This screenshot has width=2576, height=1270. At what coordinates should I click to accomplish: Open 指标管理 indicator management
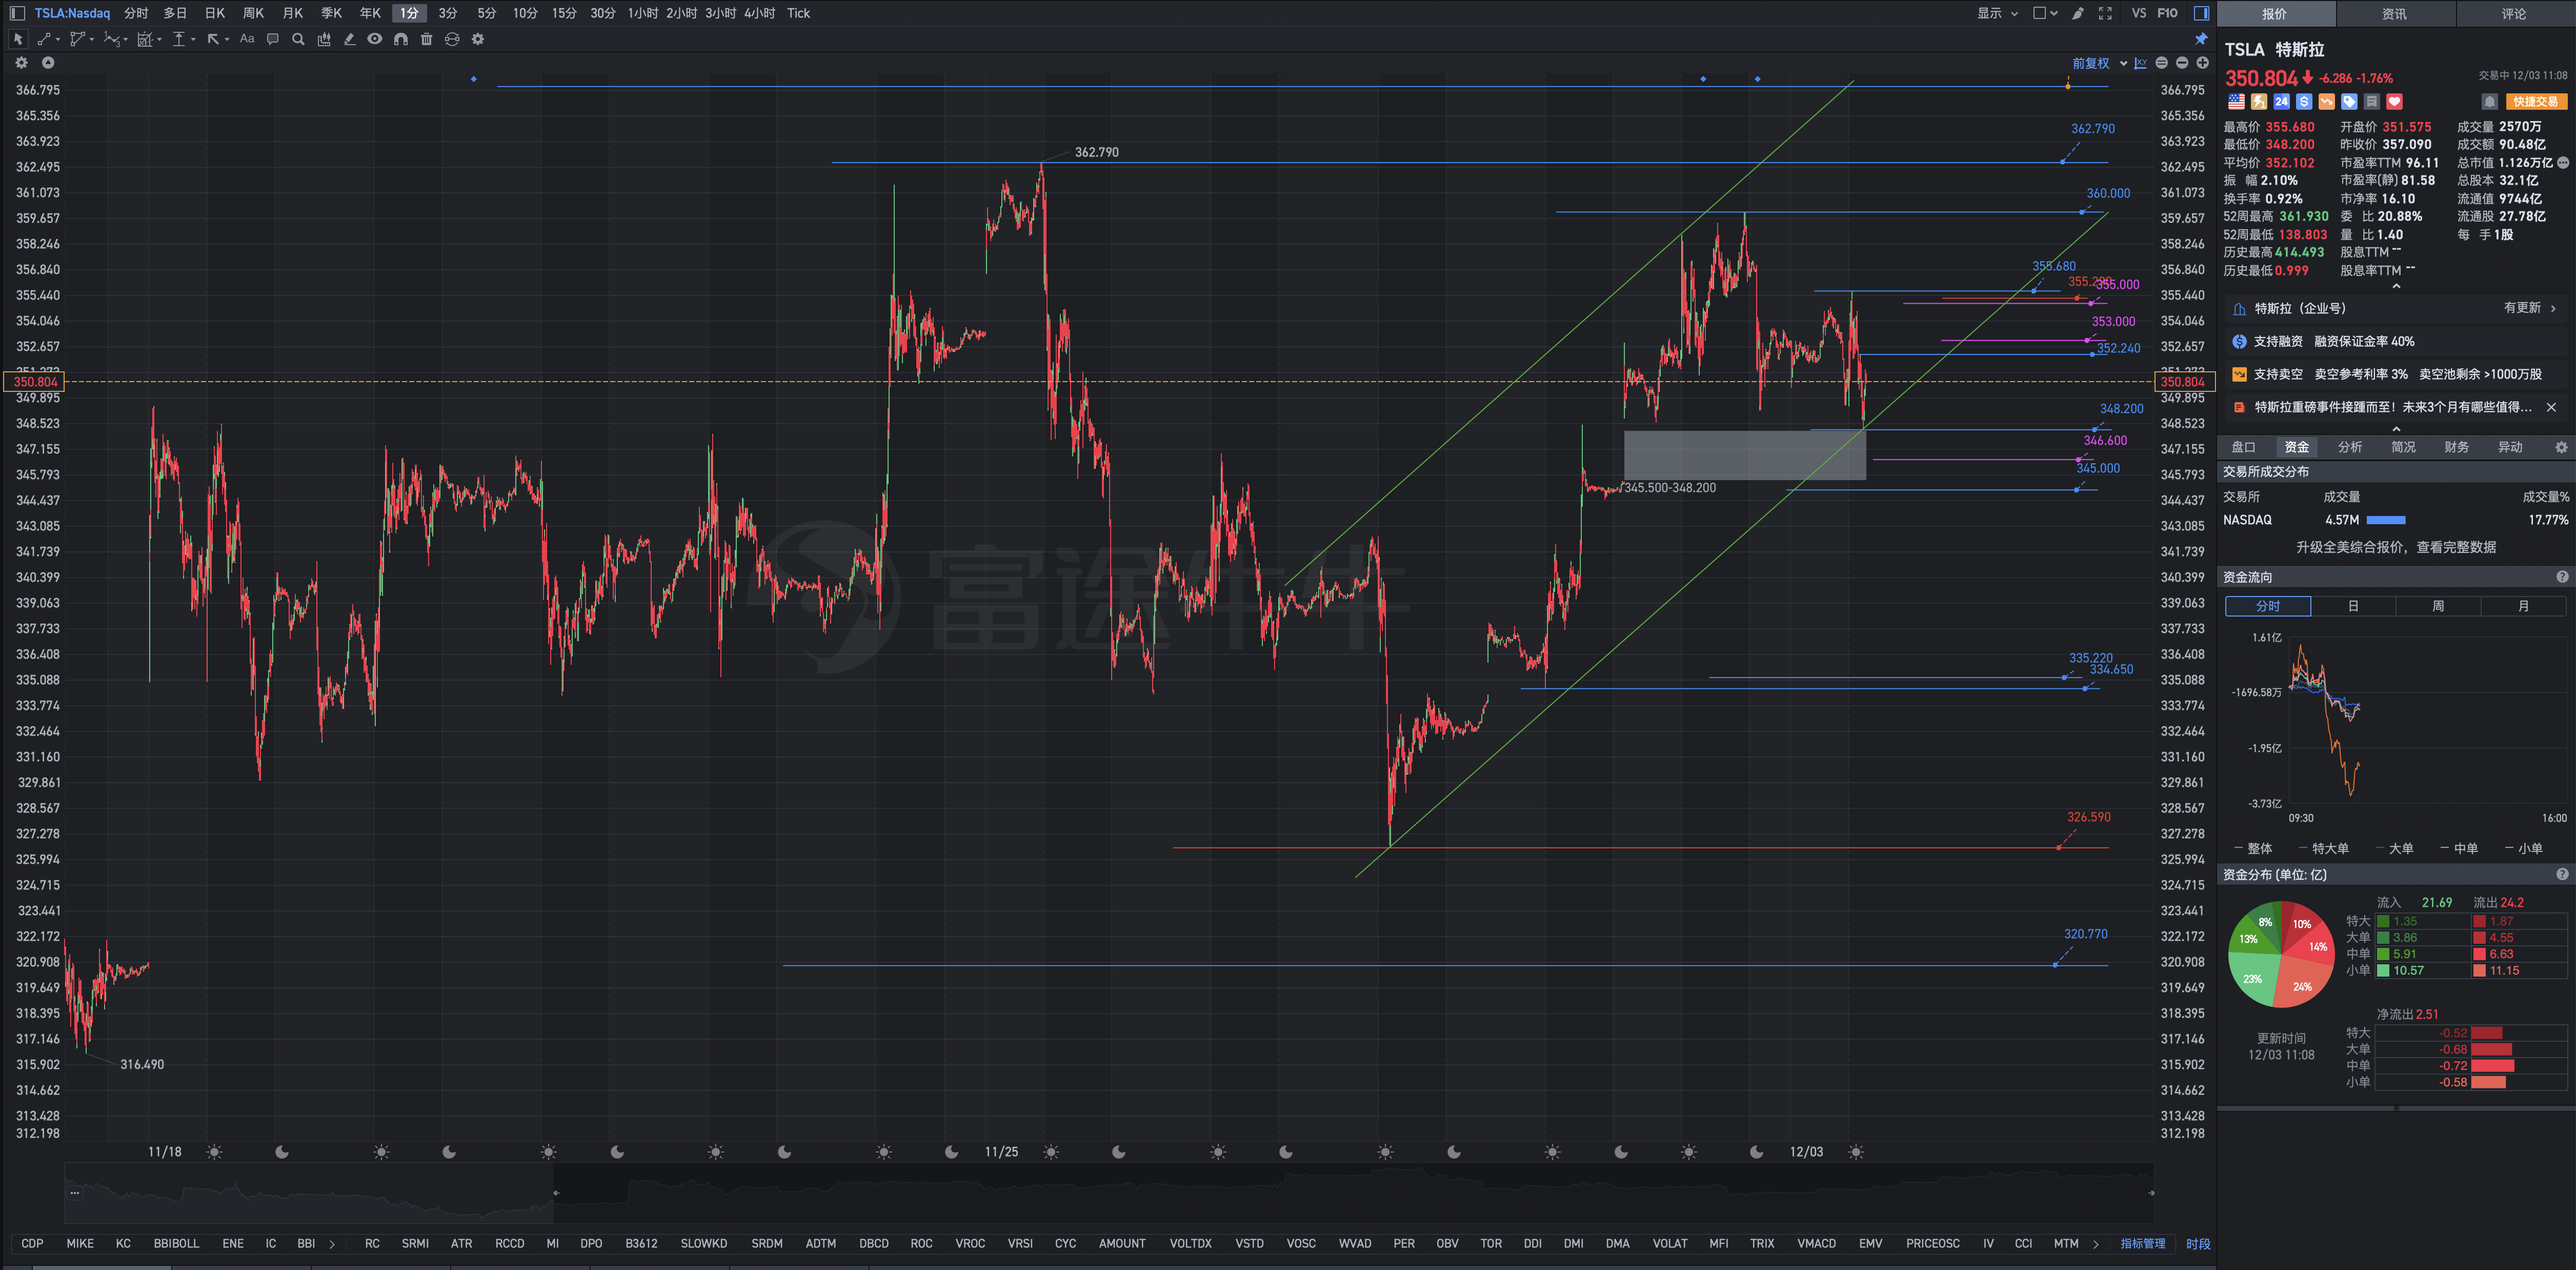(2143, 1244)
